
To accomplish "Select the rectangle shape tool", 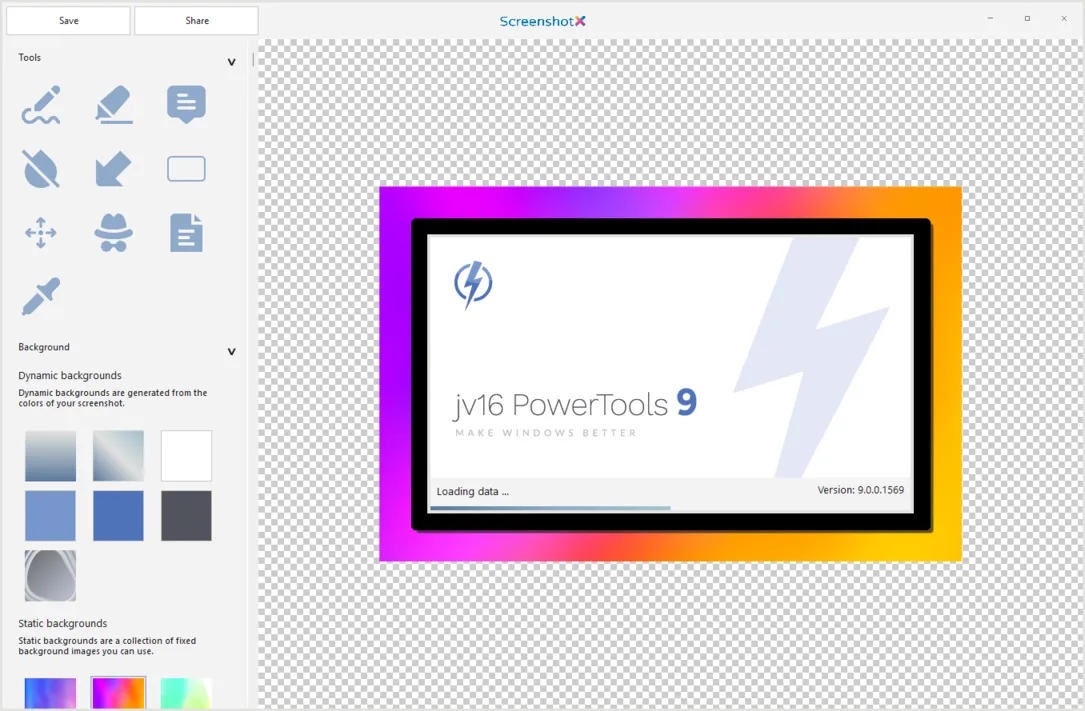I will pos(186,169).
